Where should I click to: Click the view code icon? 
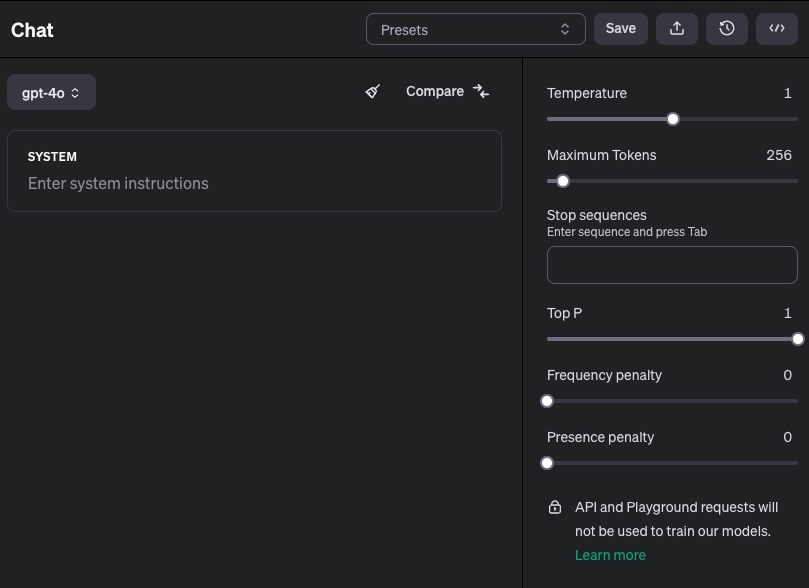(777, 29)
